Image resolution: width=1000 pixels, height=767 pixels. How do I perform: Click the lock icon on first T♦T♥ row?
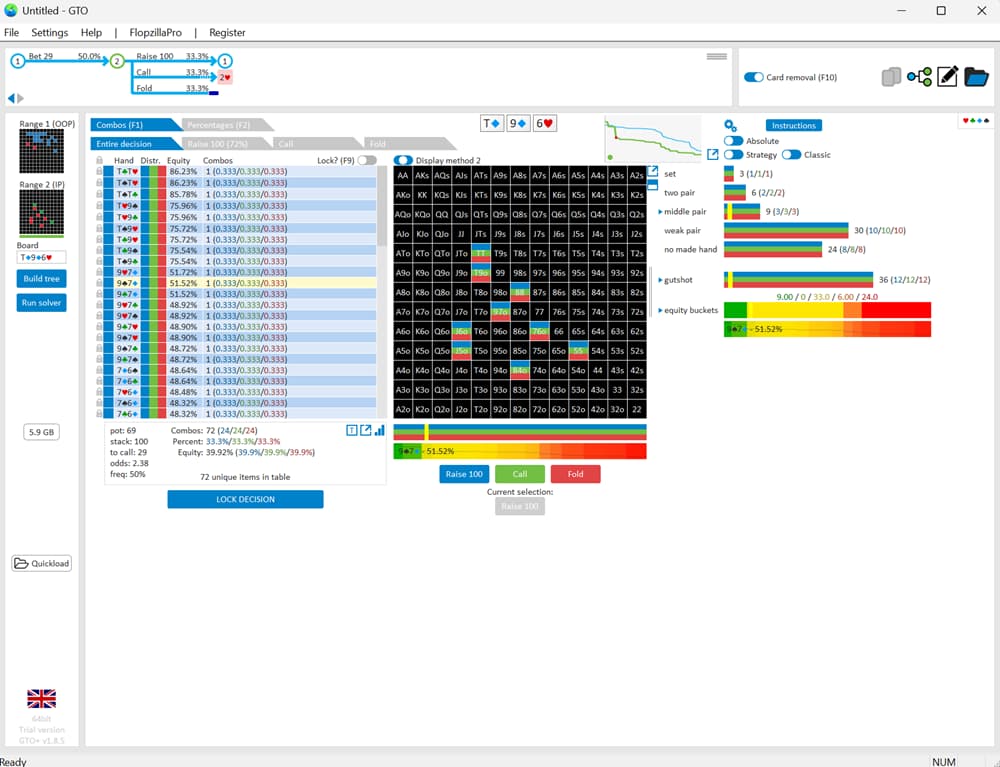click(x=99, y=172)
